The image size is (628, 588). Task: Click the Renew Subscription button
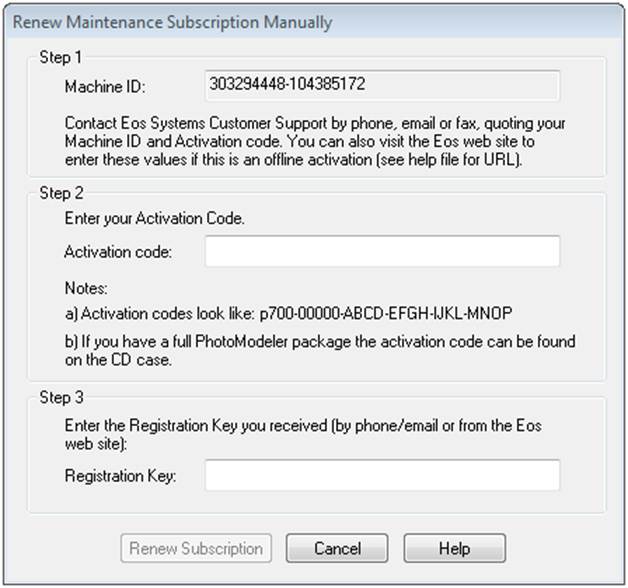(x=195, y=548)
